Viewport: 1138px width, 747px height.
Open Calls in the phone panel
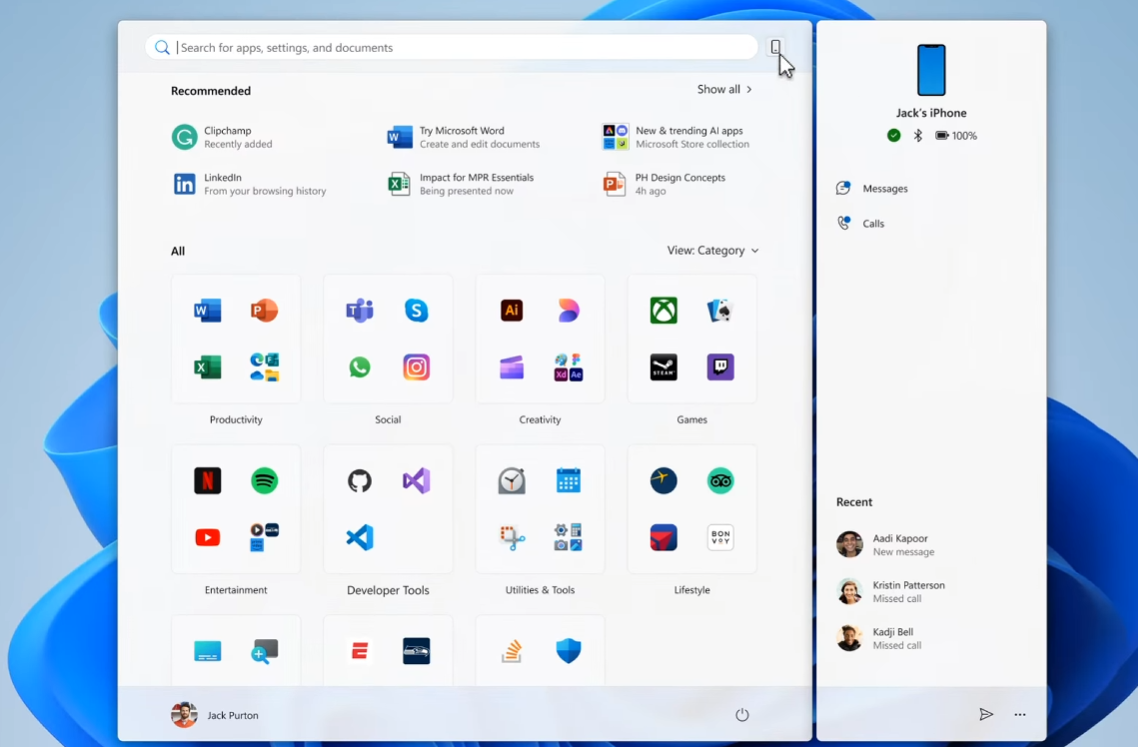point(861,224)
